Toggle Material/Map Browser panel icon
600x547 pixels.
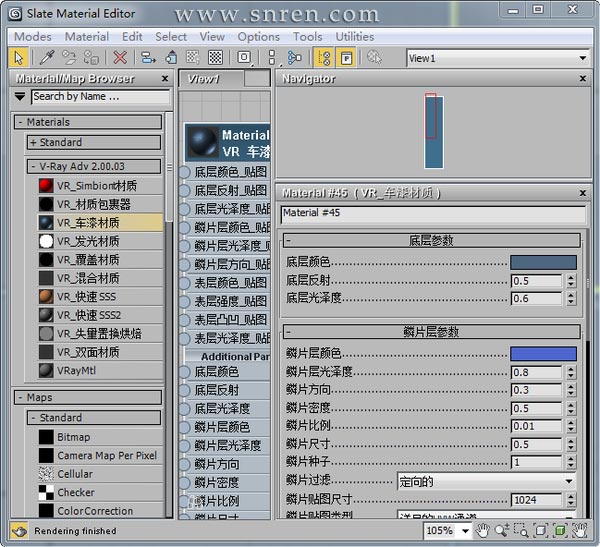(x=324, y=58)
